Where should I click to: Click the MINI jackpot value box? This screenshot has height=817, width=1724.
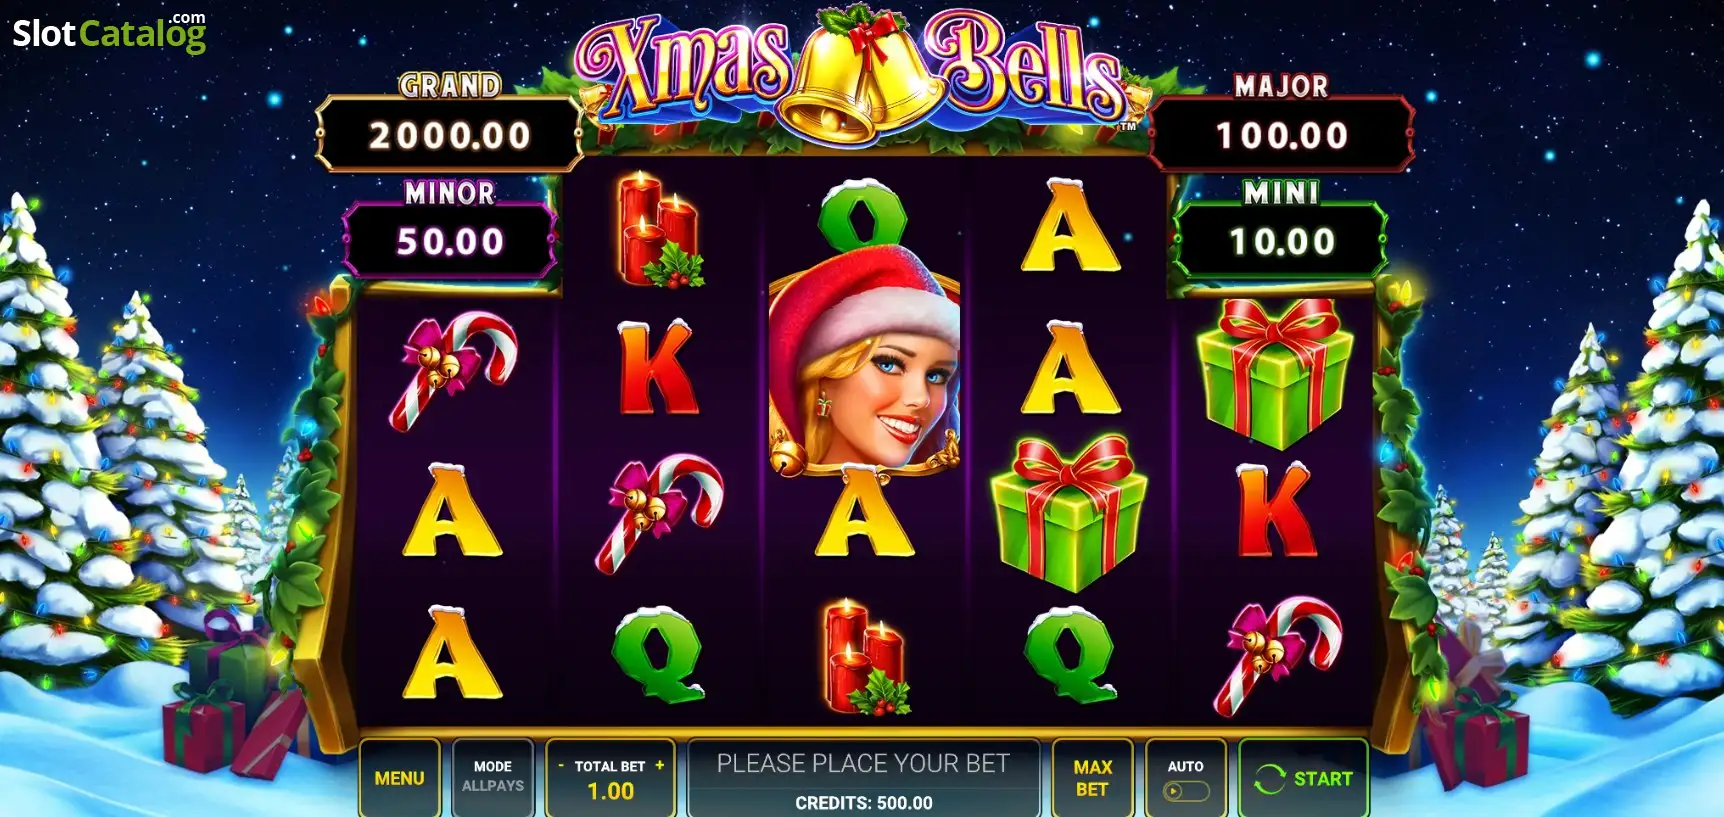point(1281,241)
